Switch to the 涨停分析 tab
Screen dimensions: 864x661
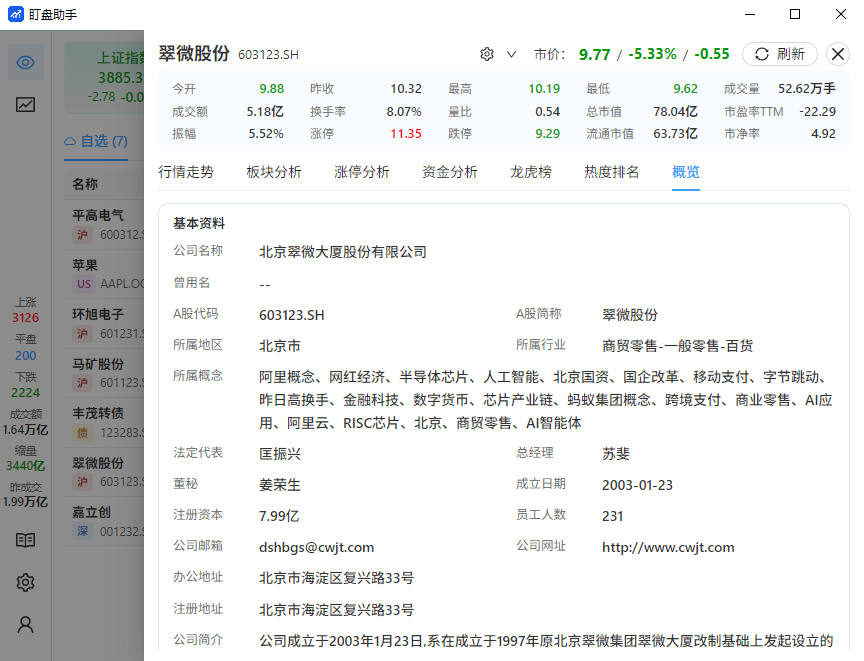pos(361,172)
